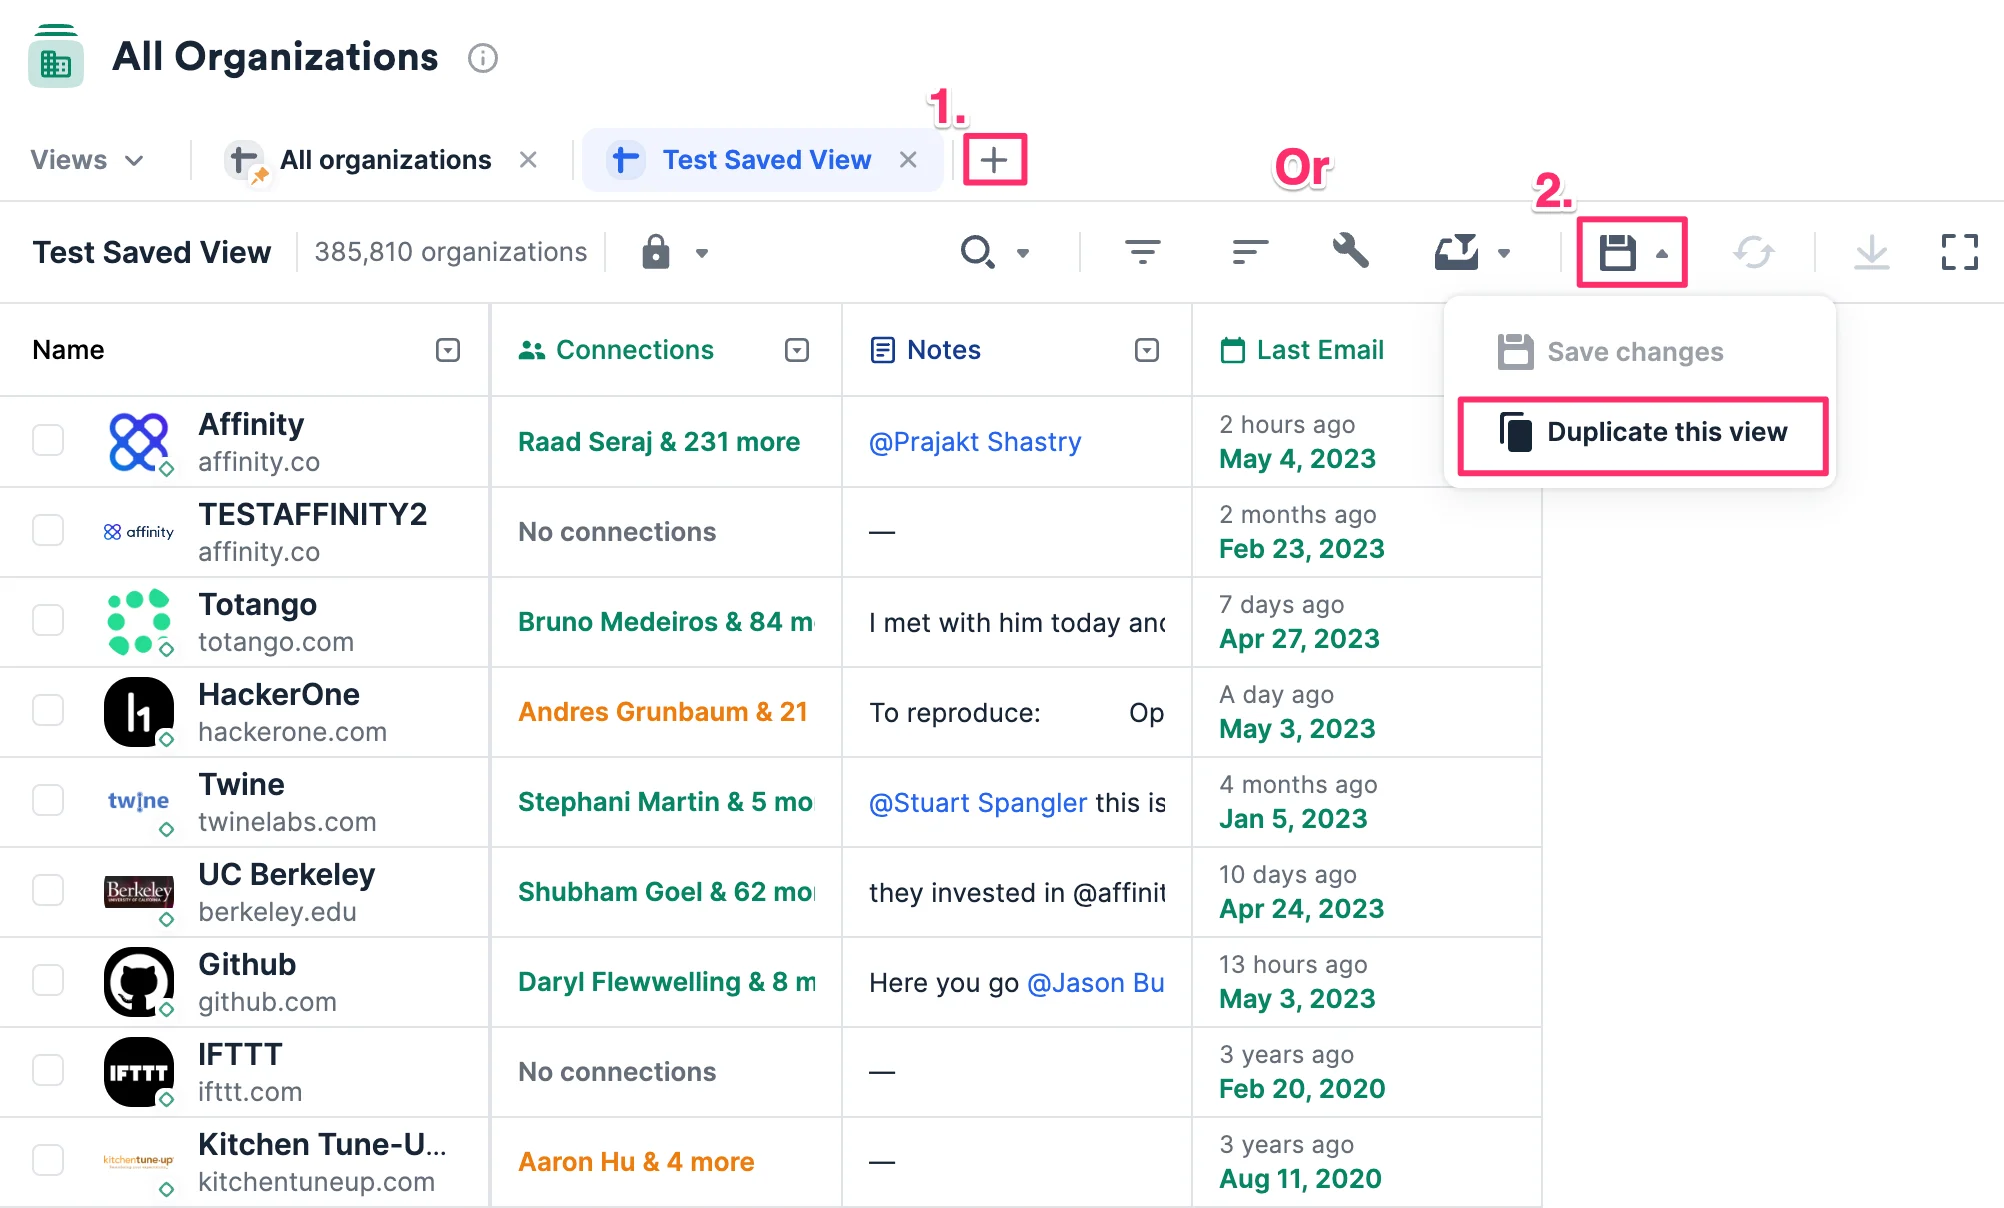Click the HackerOne note 'To reproduce:'
Viewport: 2004px width, 1208px height.
(955, 713)
